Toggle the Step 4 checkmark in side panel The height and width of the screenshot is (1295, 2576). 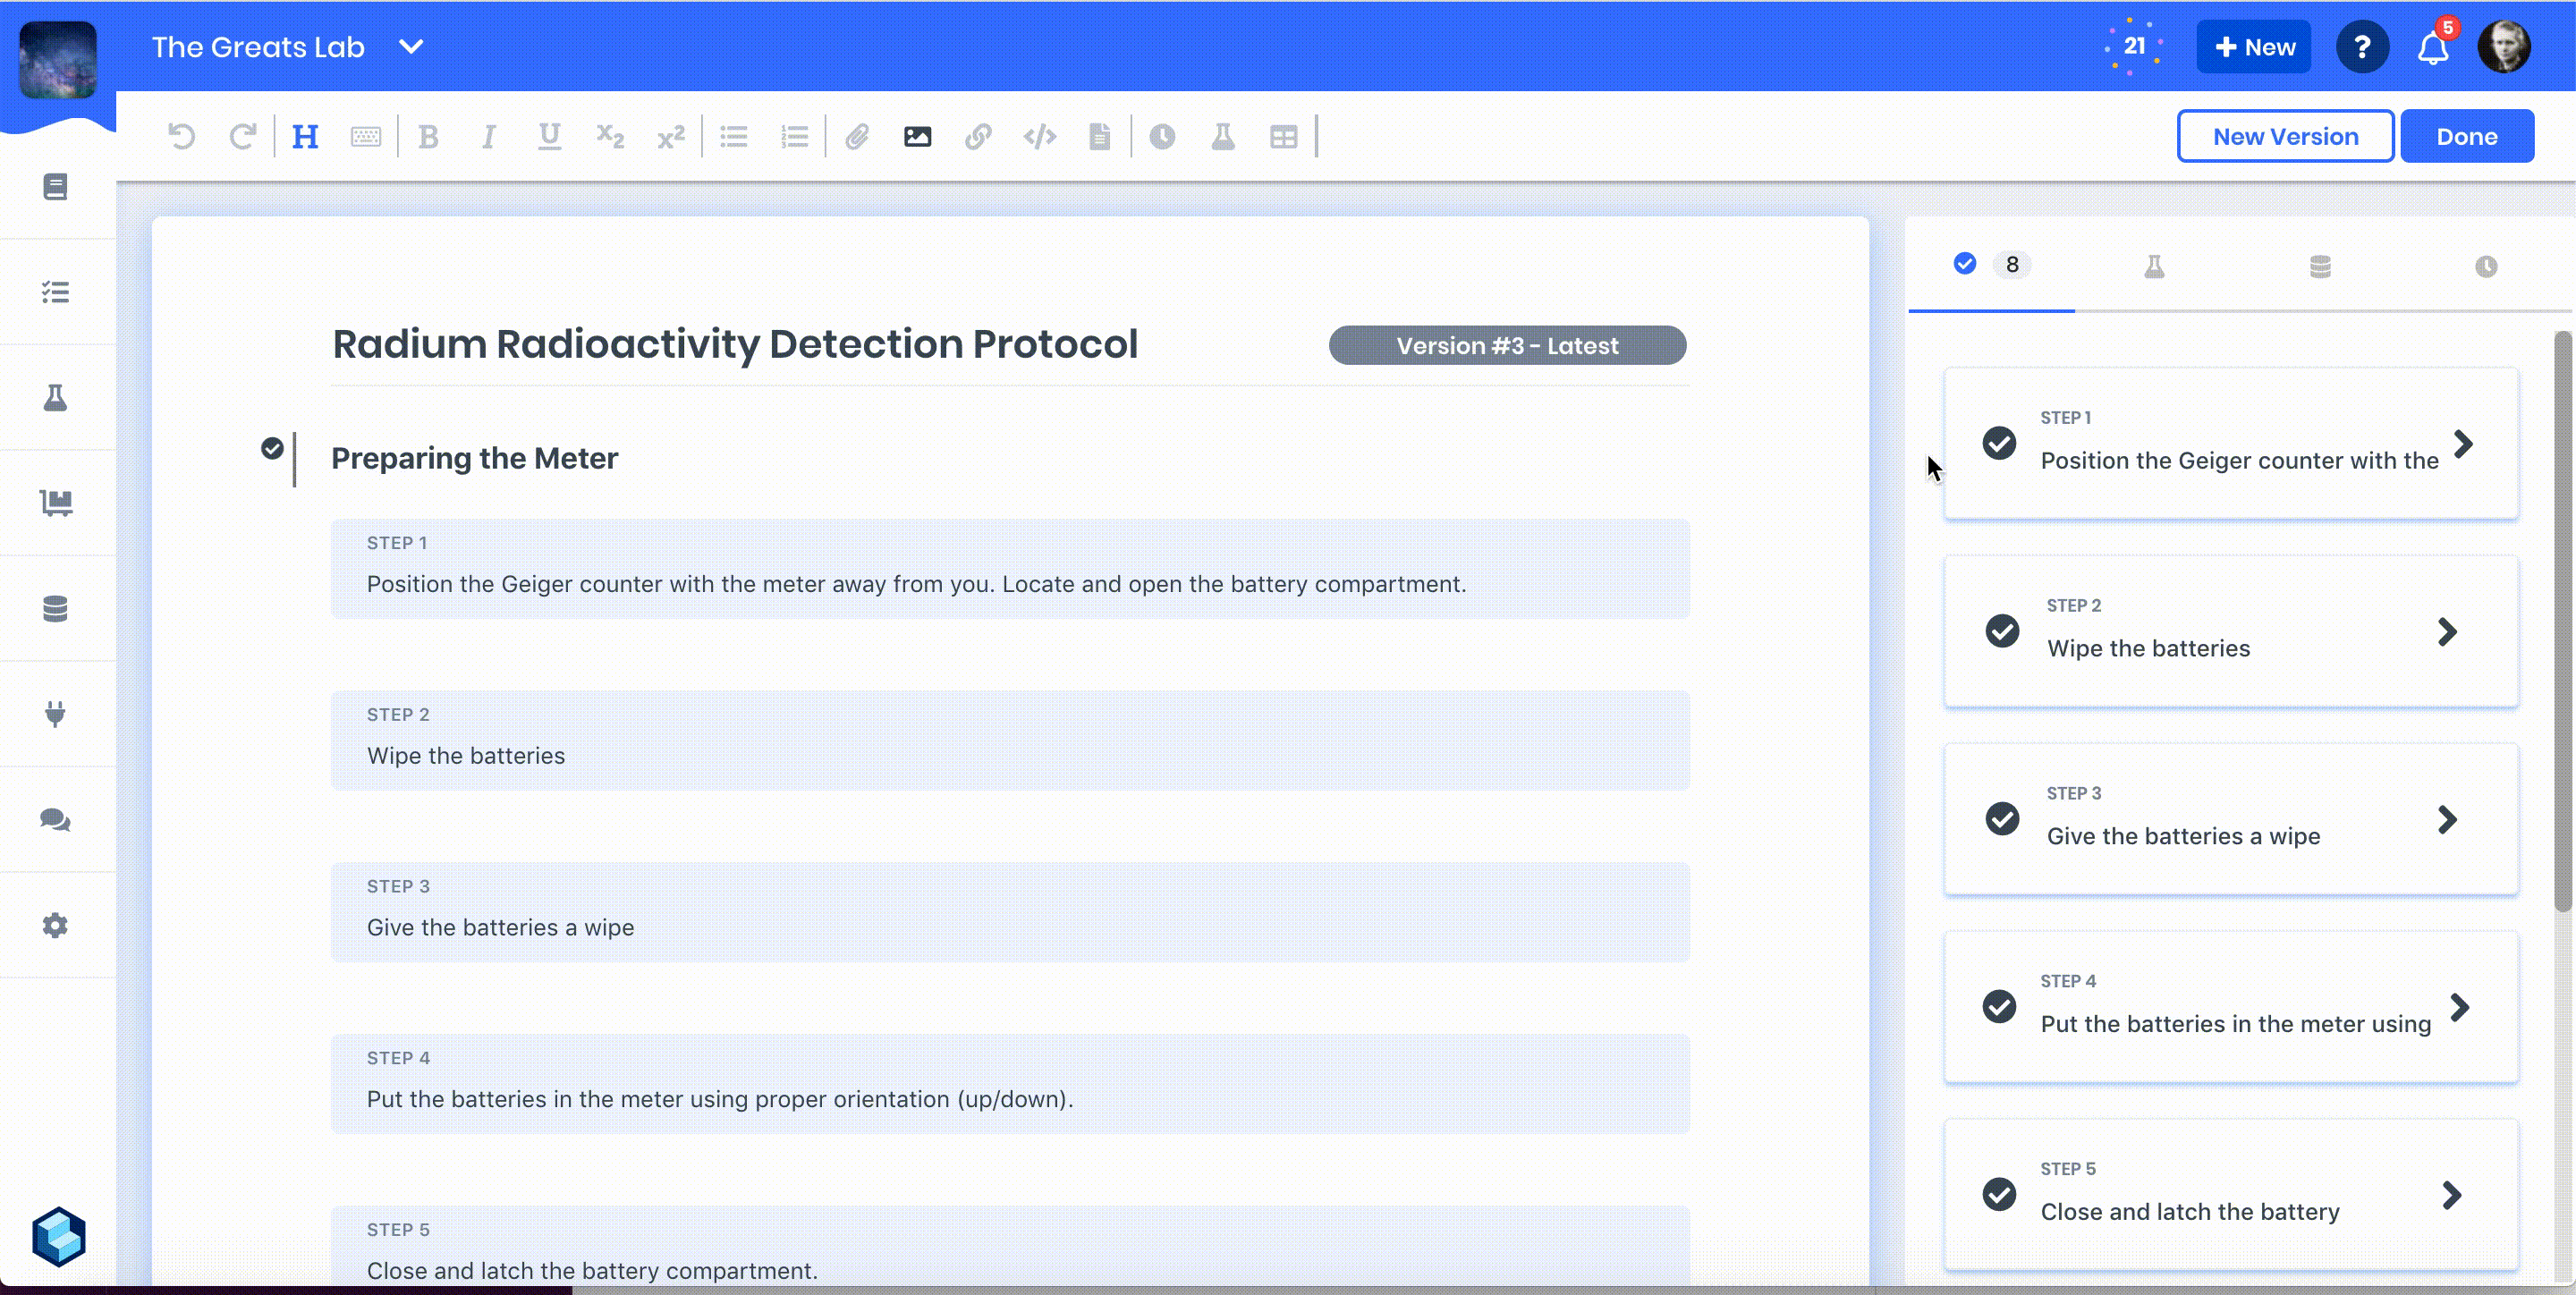click(1999, 1006)
